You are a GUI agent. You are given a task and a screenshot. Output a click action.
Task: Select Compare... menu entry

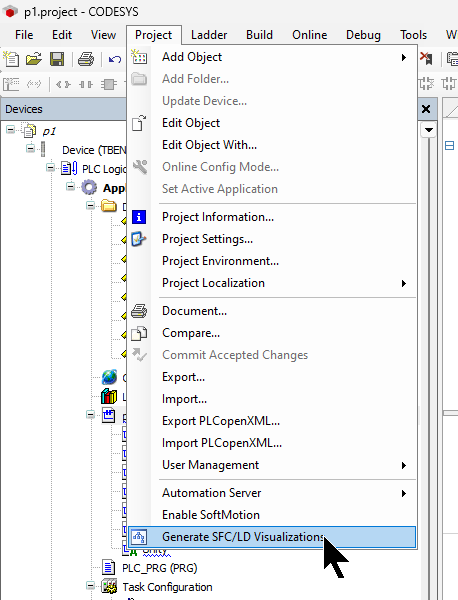[272, 333]
